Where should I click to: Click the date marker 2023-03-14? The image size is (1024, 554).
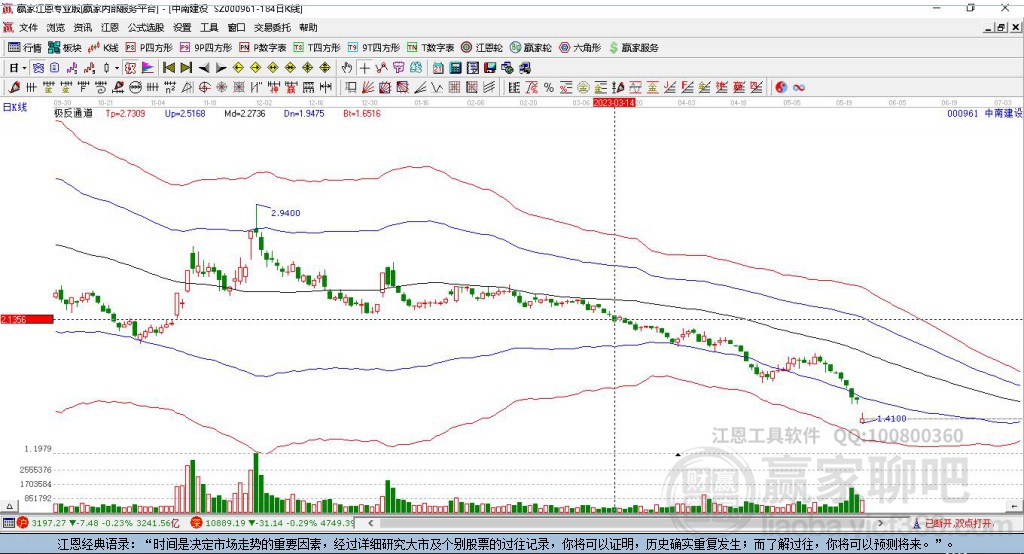pos(614,103)
